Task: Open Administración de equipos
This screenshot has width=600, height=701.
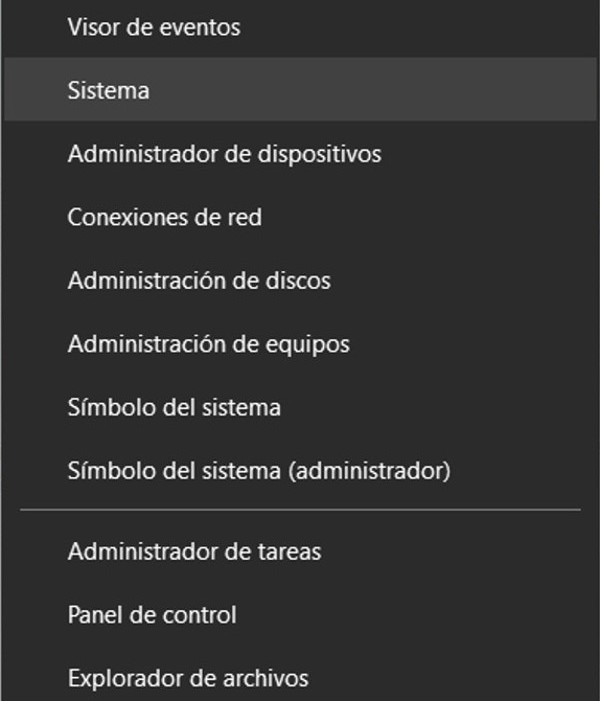Action: [x=209, y=344]
